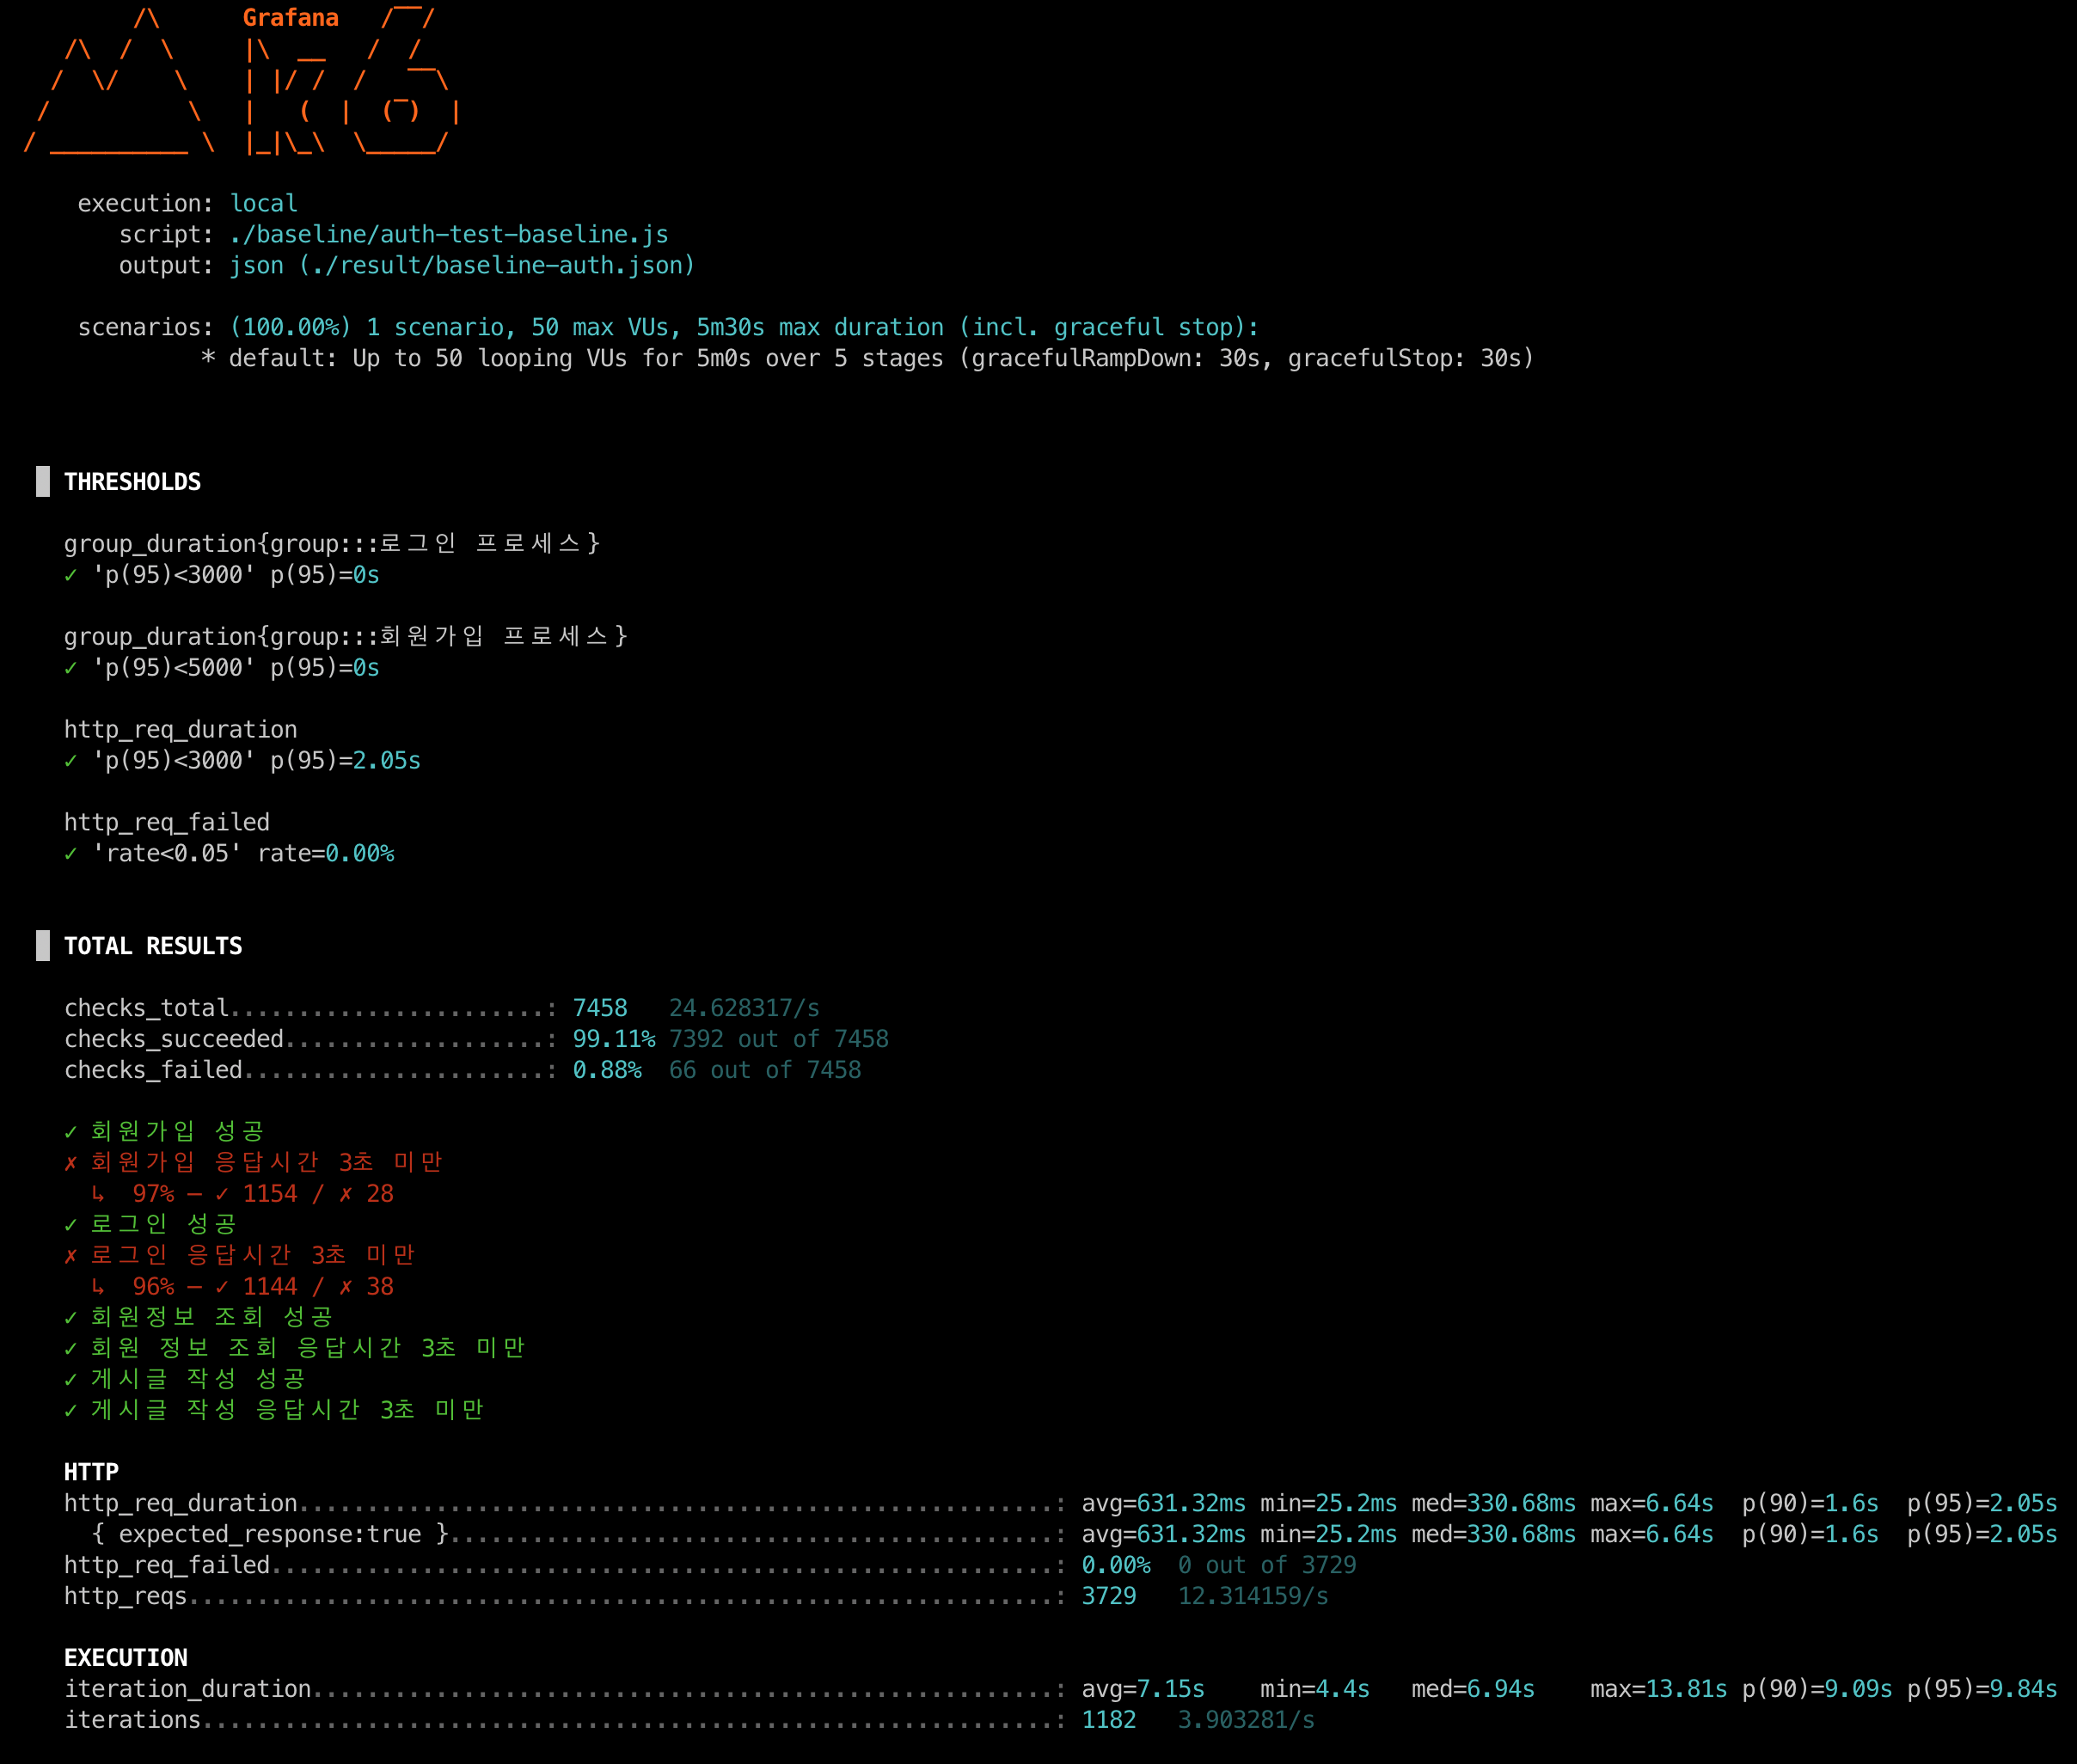Click the THRESHOLDS section block marker
The height and width of the screenshot is (1764, 2077).
pos(43,481)
